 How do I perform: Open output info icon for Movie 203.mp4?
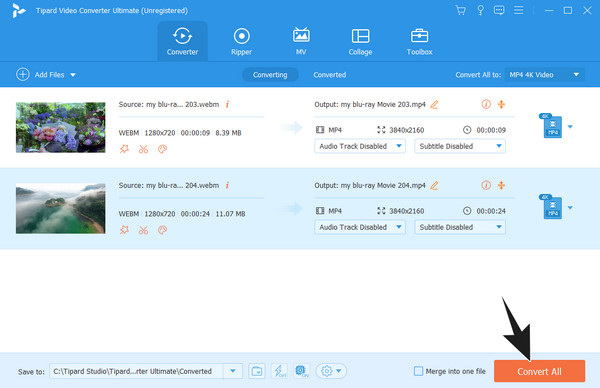[486, 104]
